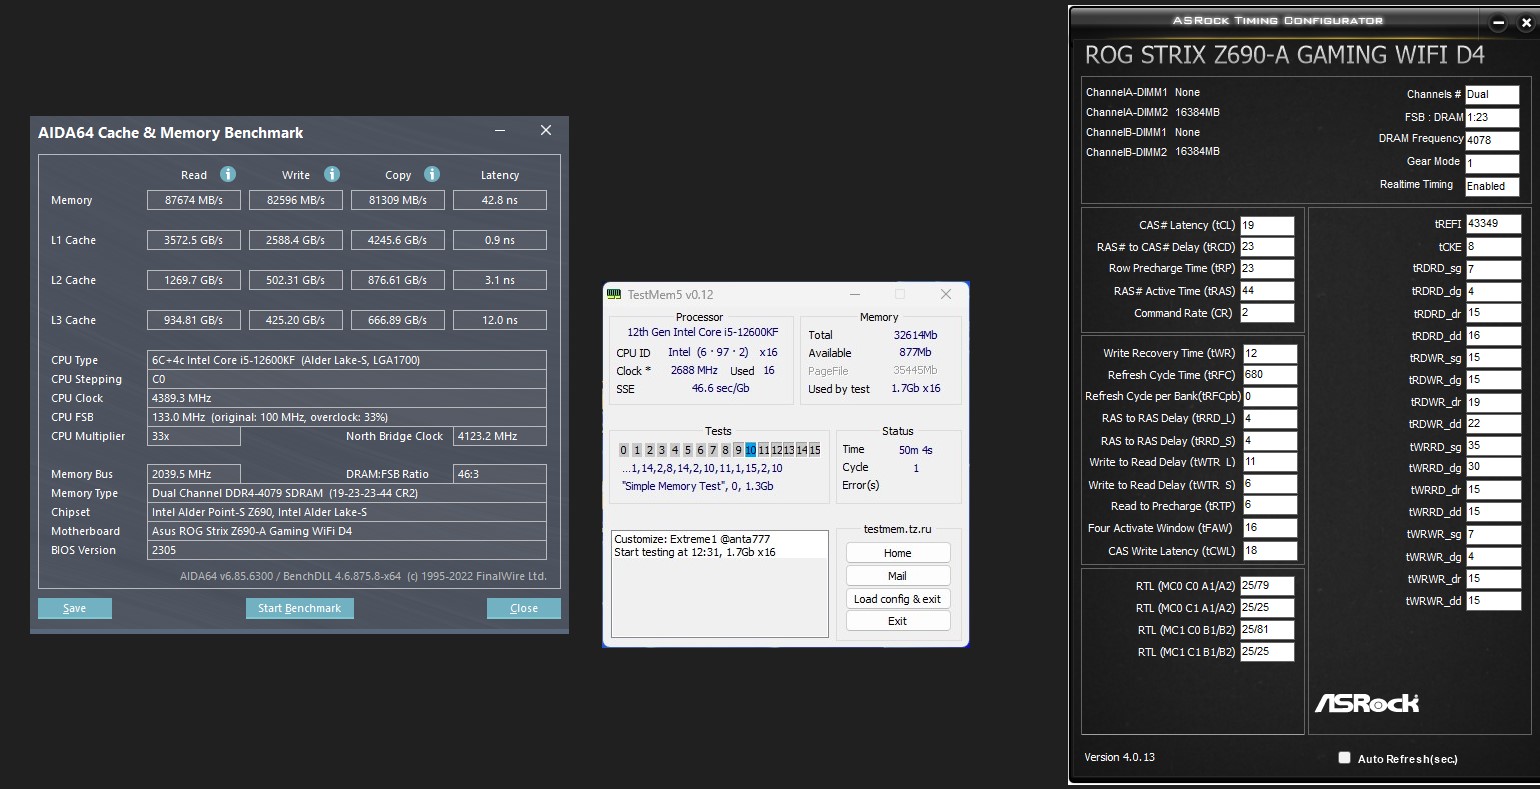
Task: Click the Channels # field showing Dual
Action: click(1492, 95)
